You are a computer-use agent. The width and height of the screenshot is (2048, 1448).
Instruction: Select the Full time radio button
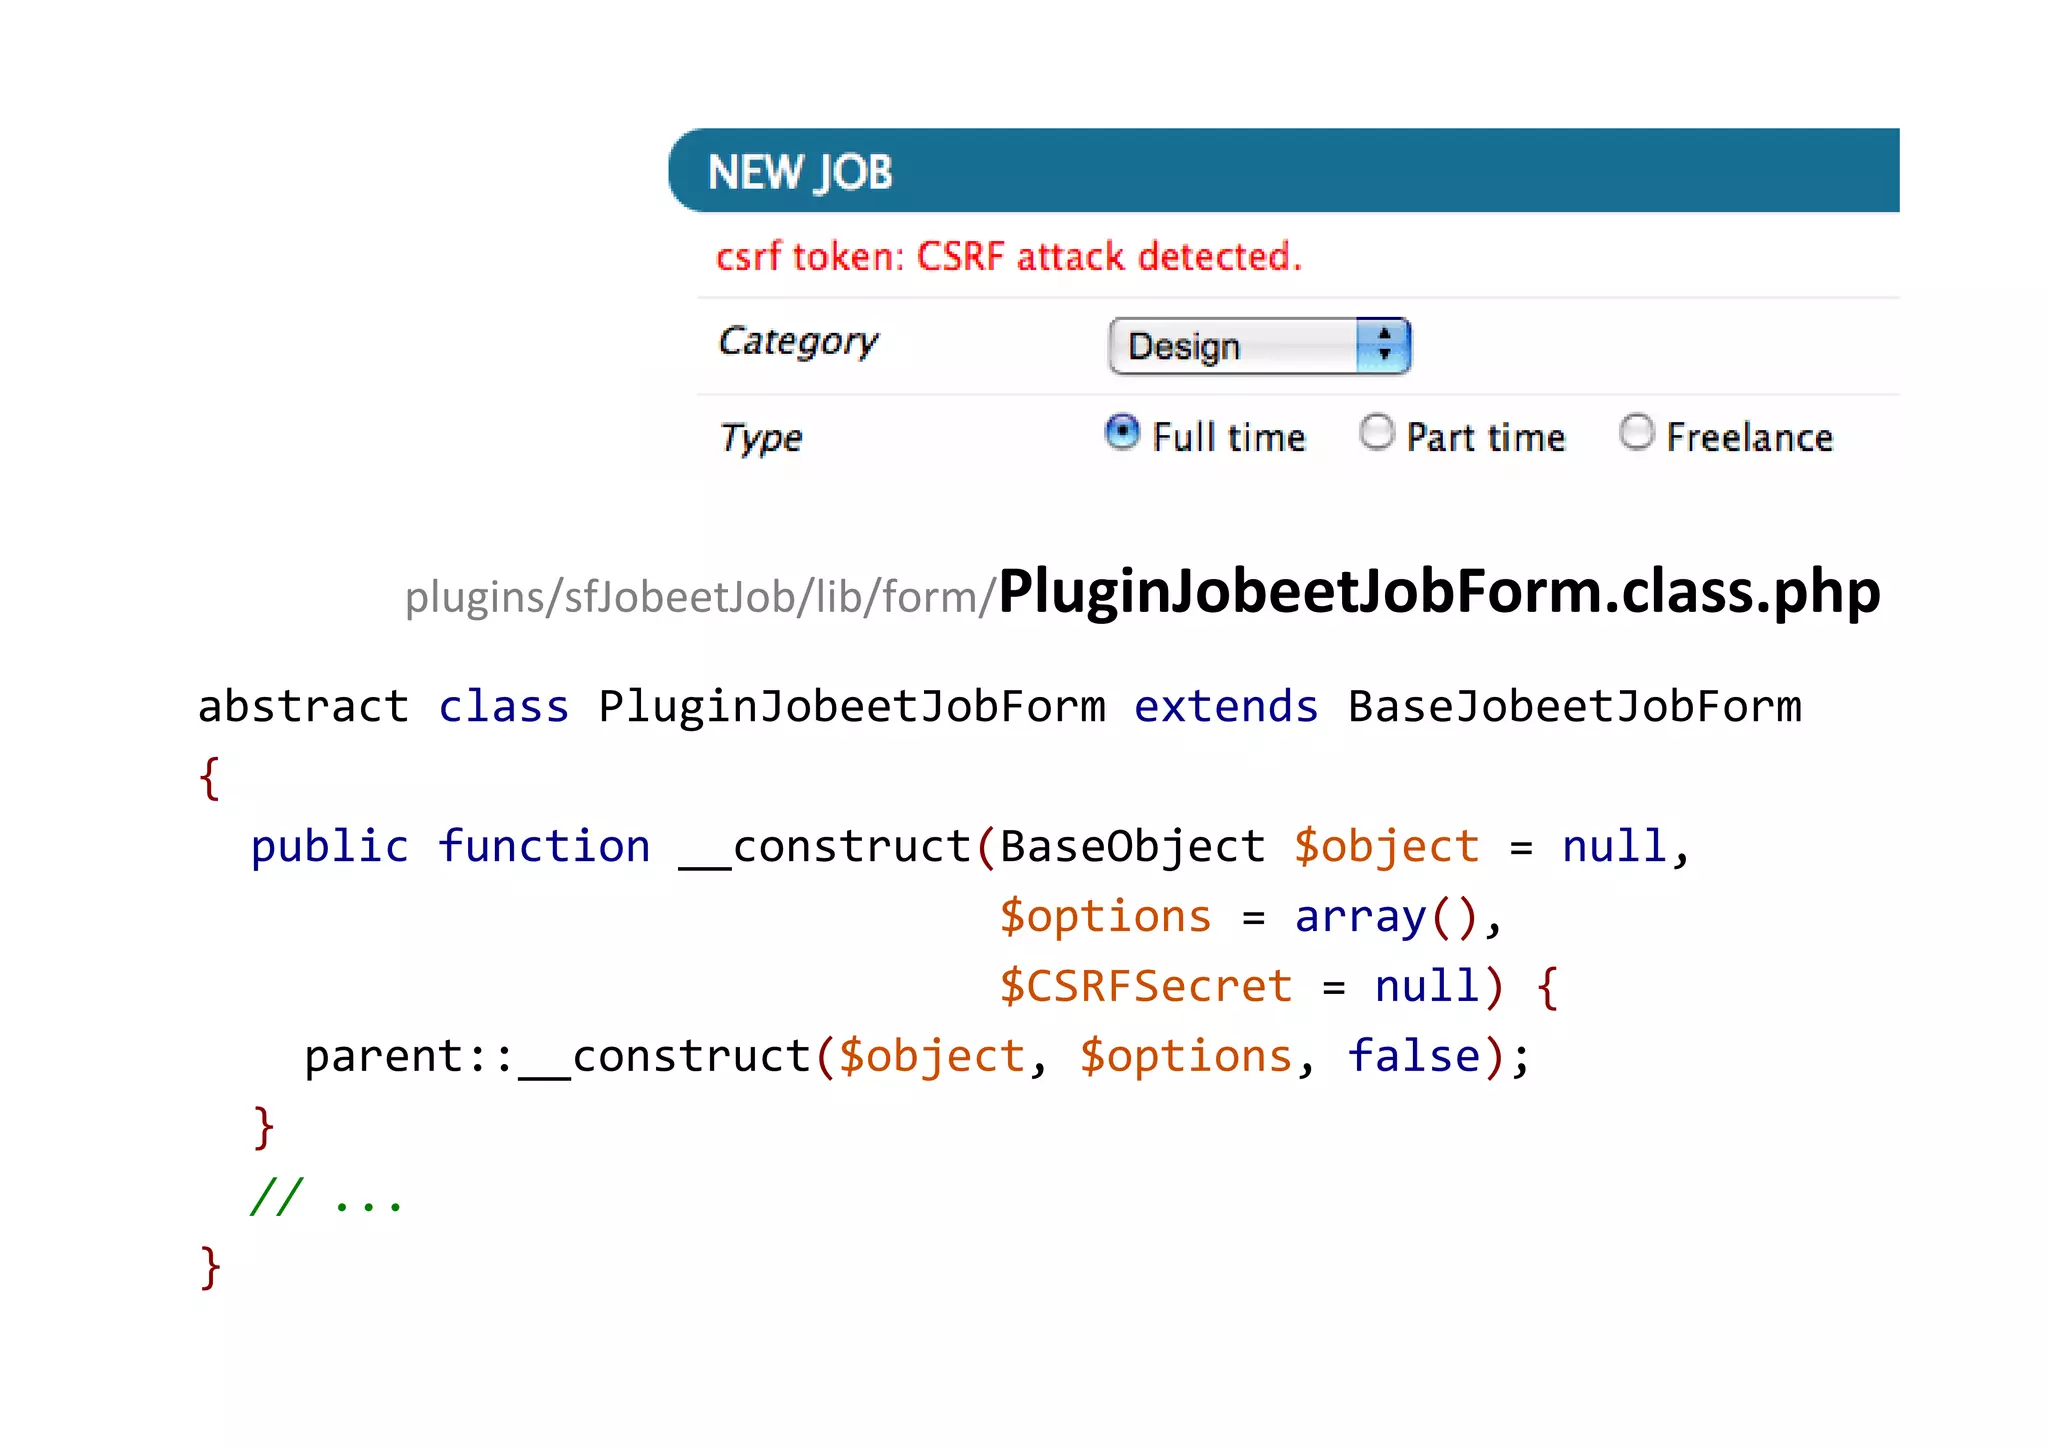point(1122,432)
